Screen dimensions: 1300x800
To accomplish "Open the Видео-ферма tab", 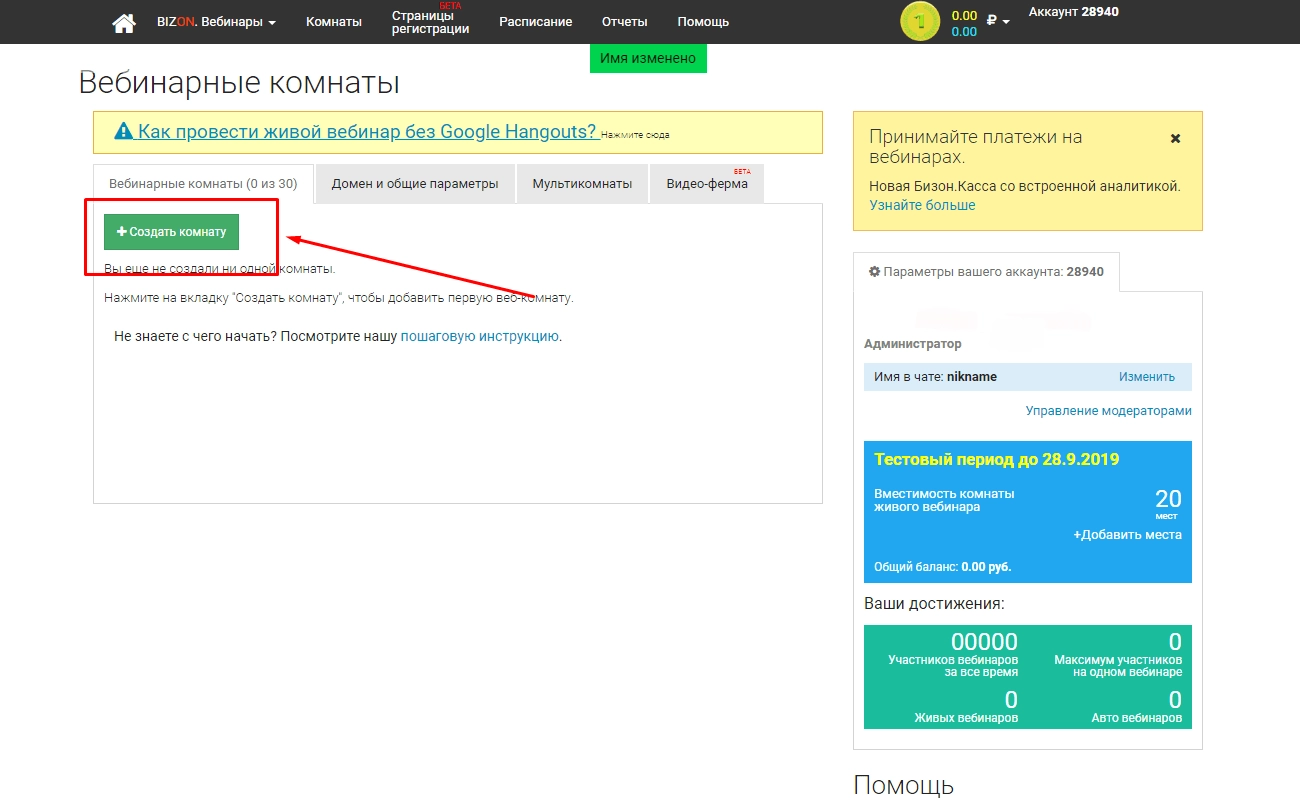I will click(707, 184).
